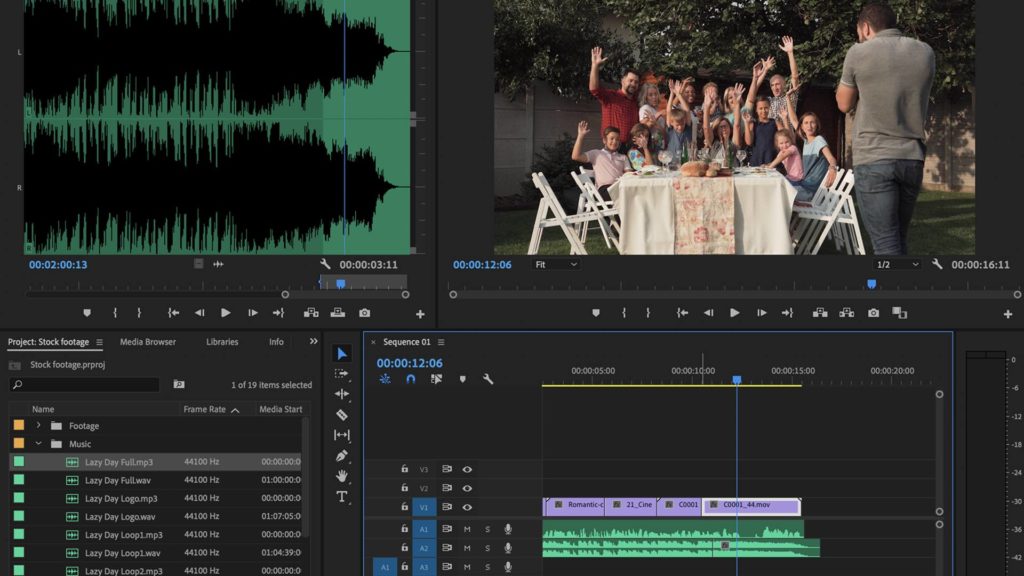This screenshot has width=1024, height=576.
Task: Switch to the Media Browser tab
Action: coord(147,342)
